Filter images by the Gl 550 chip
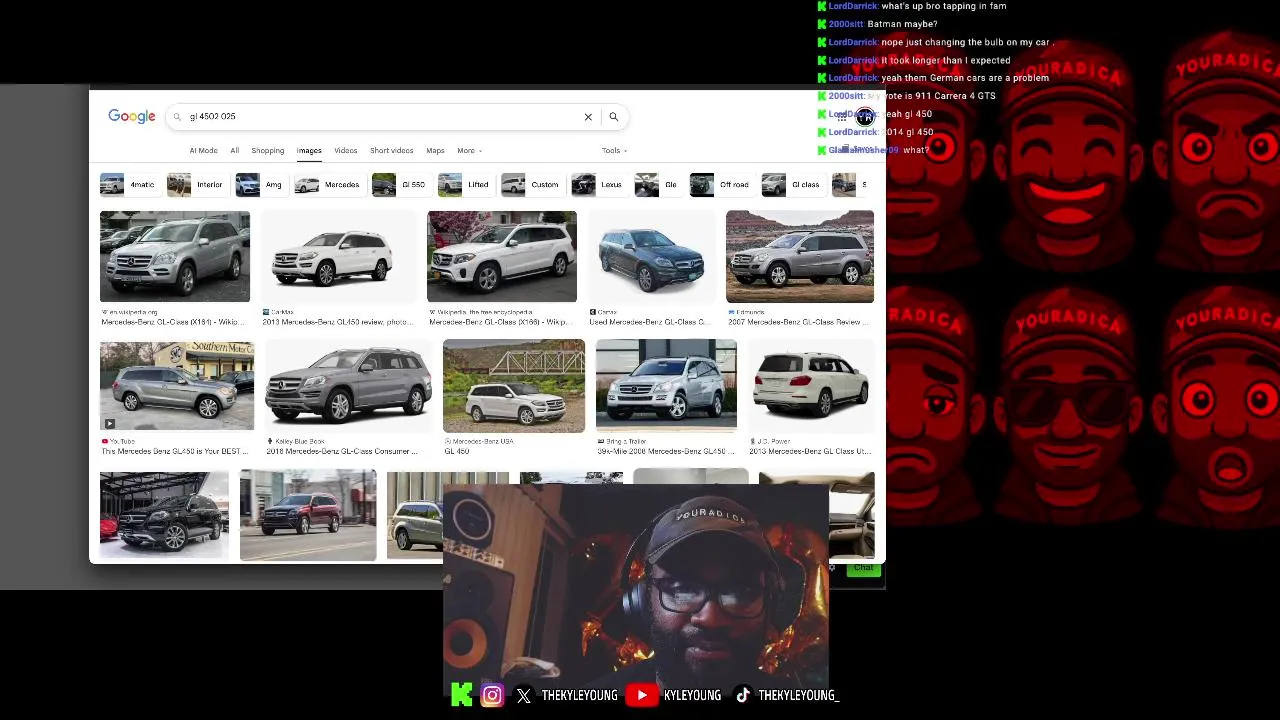1280x720 pixels. point(400,185)
